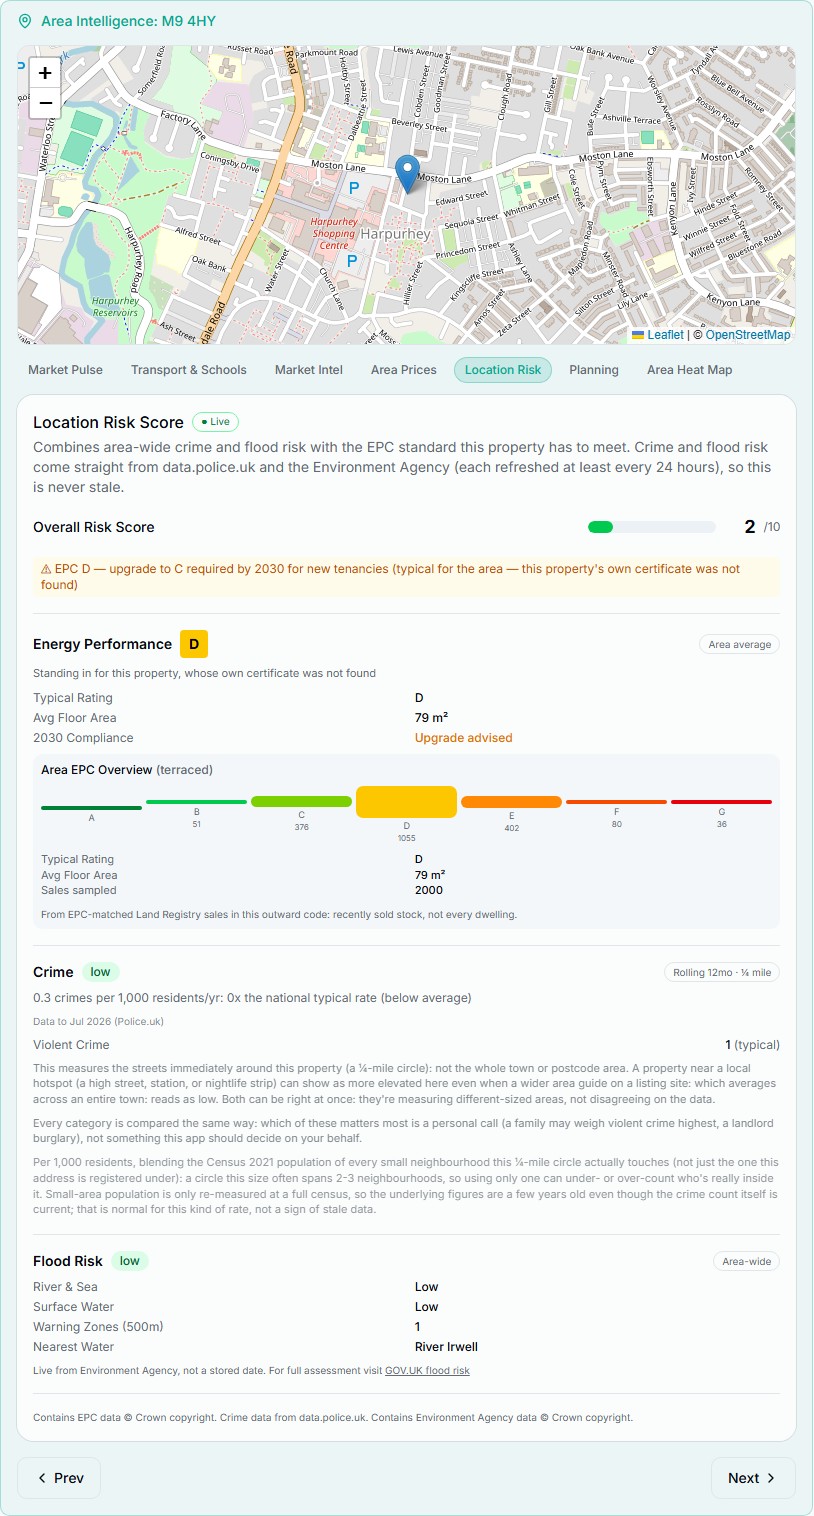Select the Area Prices tab
The width and height of the screenshot is (814, 1516).
point(404,370)
